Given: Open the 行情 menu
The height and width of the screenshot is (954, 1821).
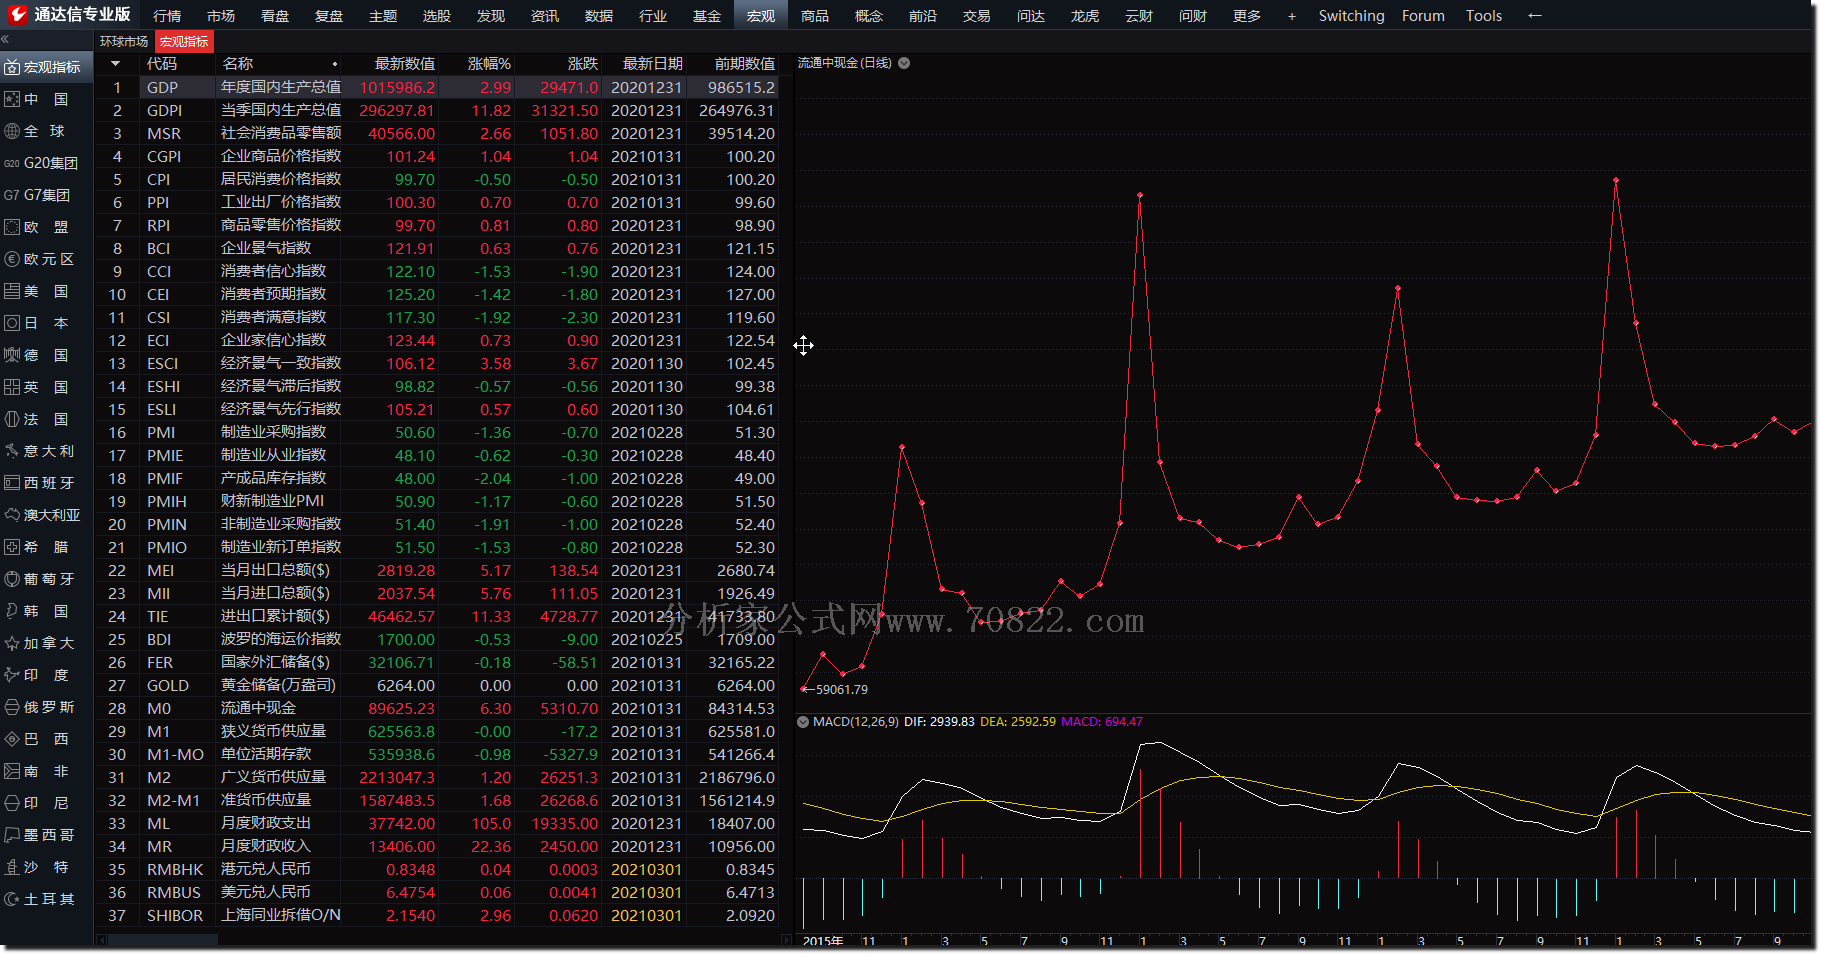Looking at the screenshot, I should pyautogui.click(x=167, y=16).
